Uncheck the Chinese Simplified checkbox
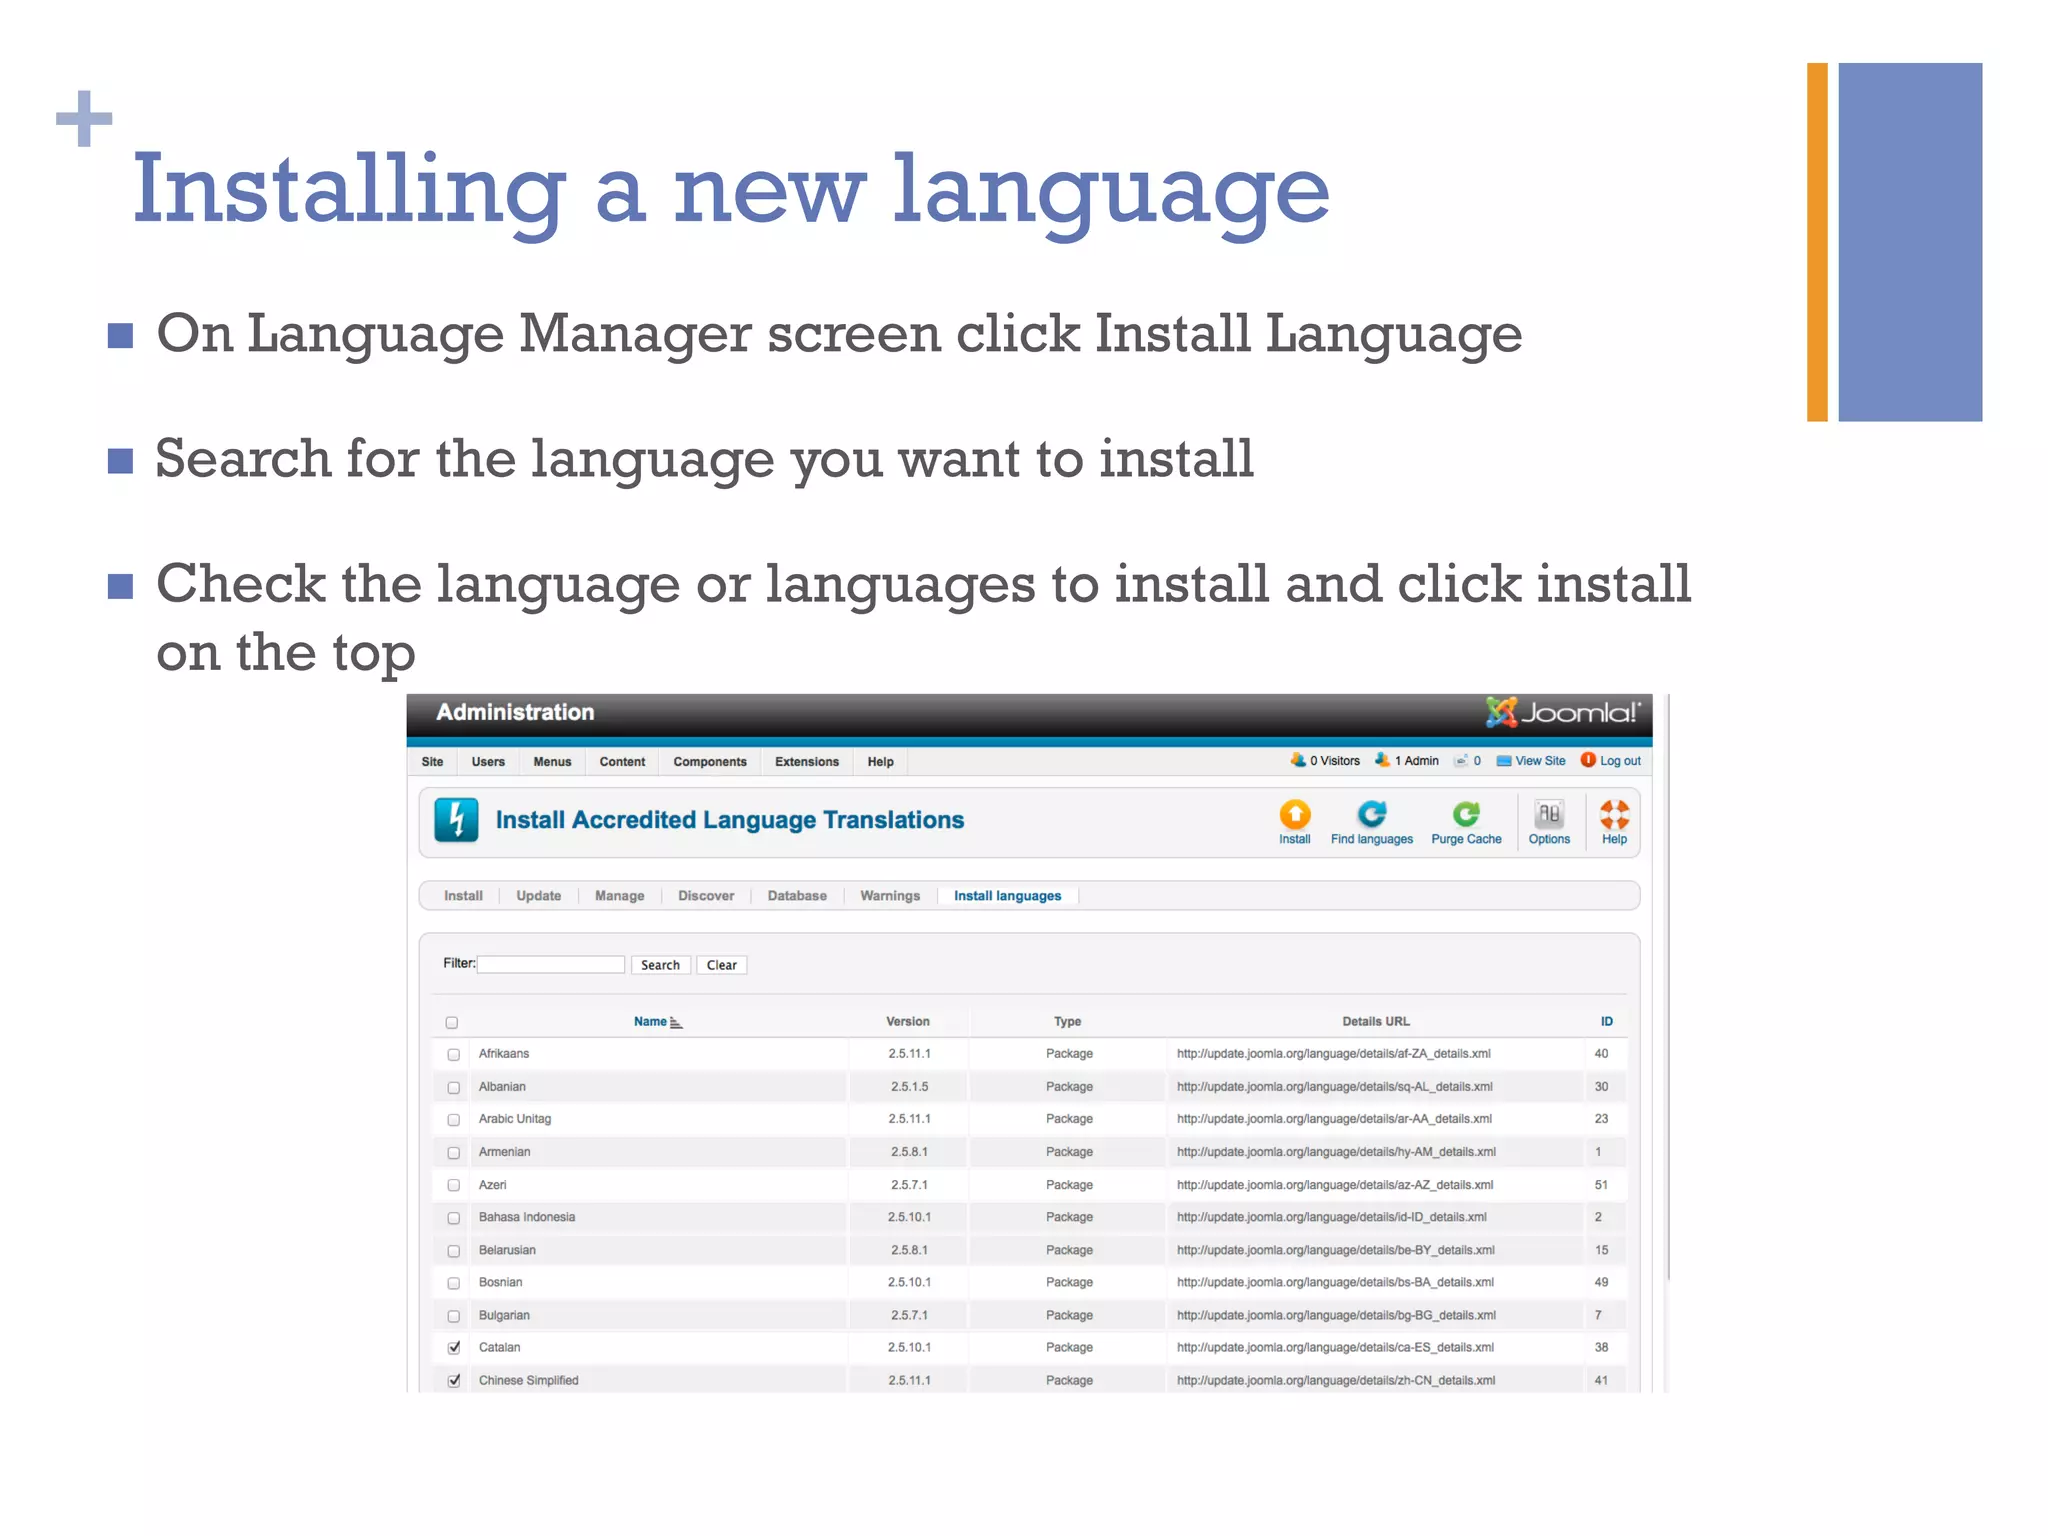2048x1536 pixels. tap(454, 1381)
